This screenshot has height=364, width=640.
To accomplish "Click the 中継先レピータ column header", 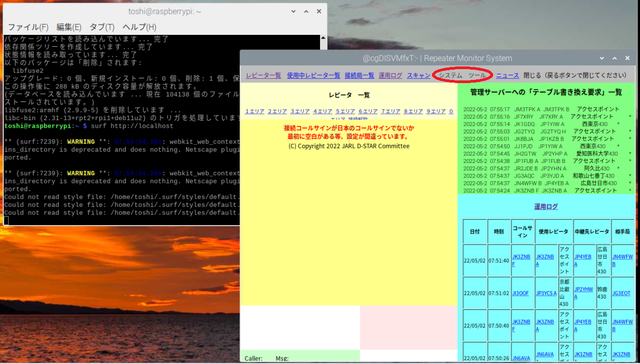I will [592, 231].
